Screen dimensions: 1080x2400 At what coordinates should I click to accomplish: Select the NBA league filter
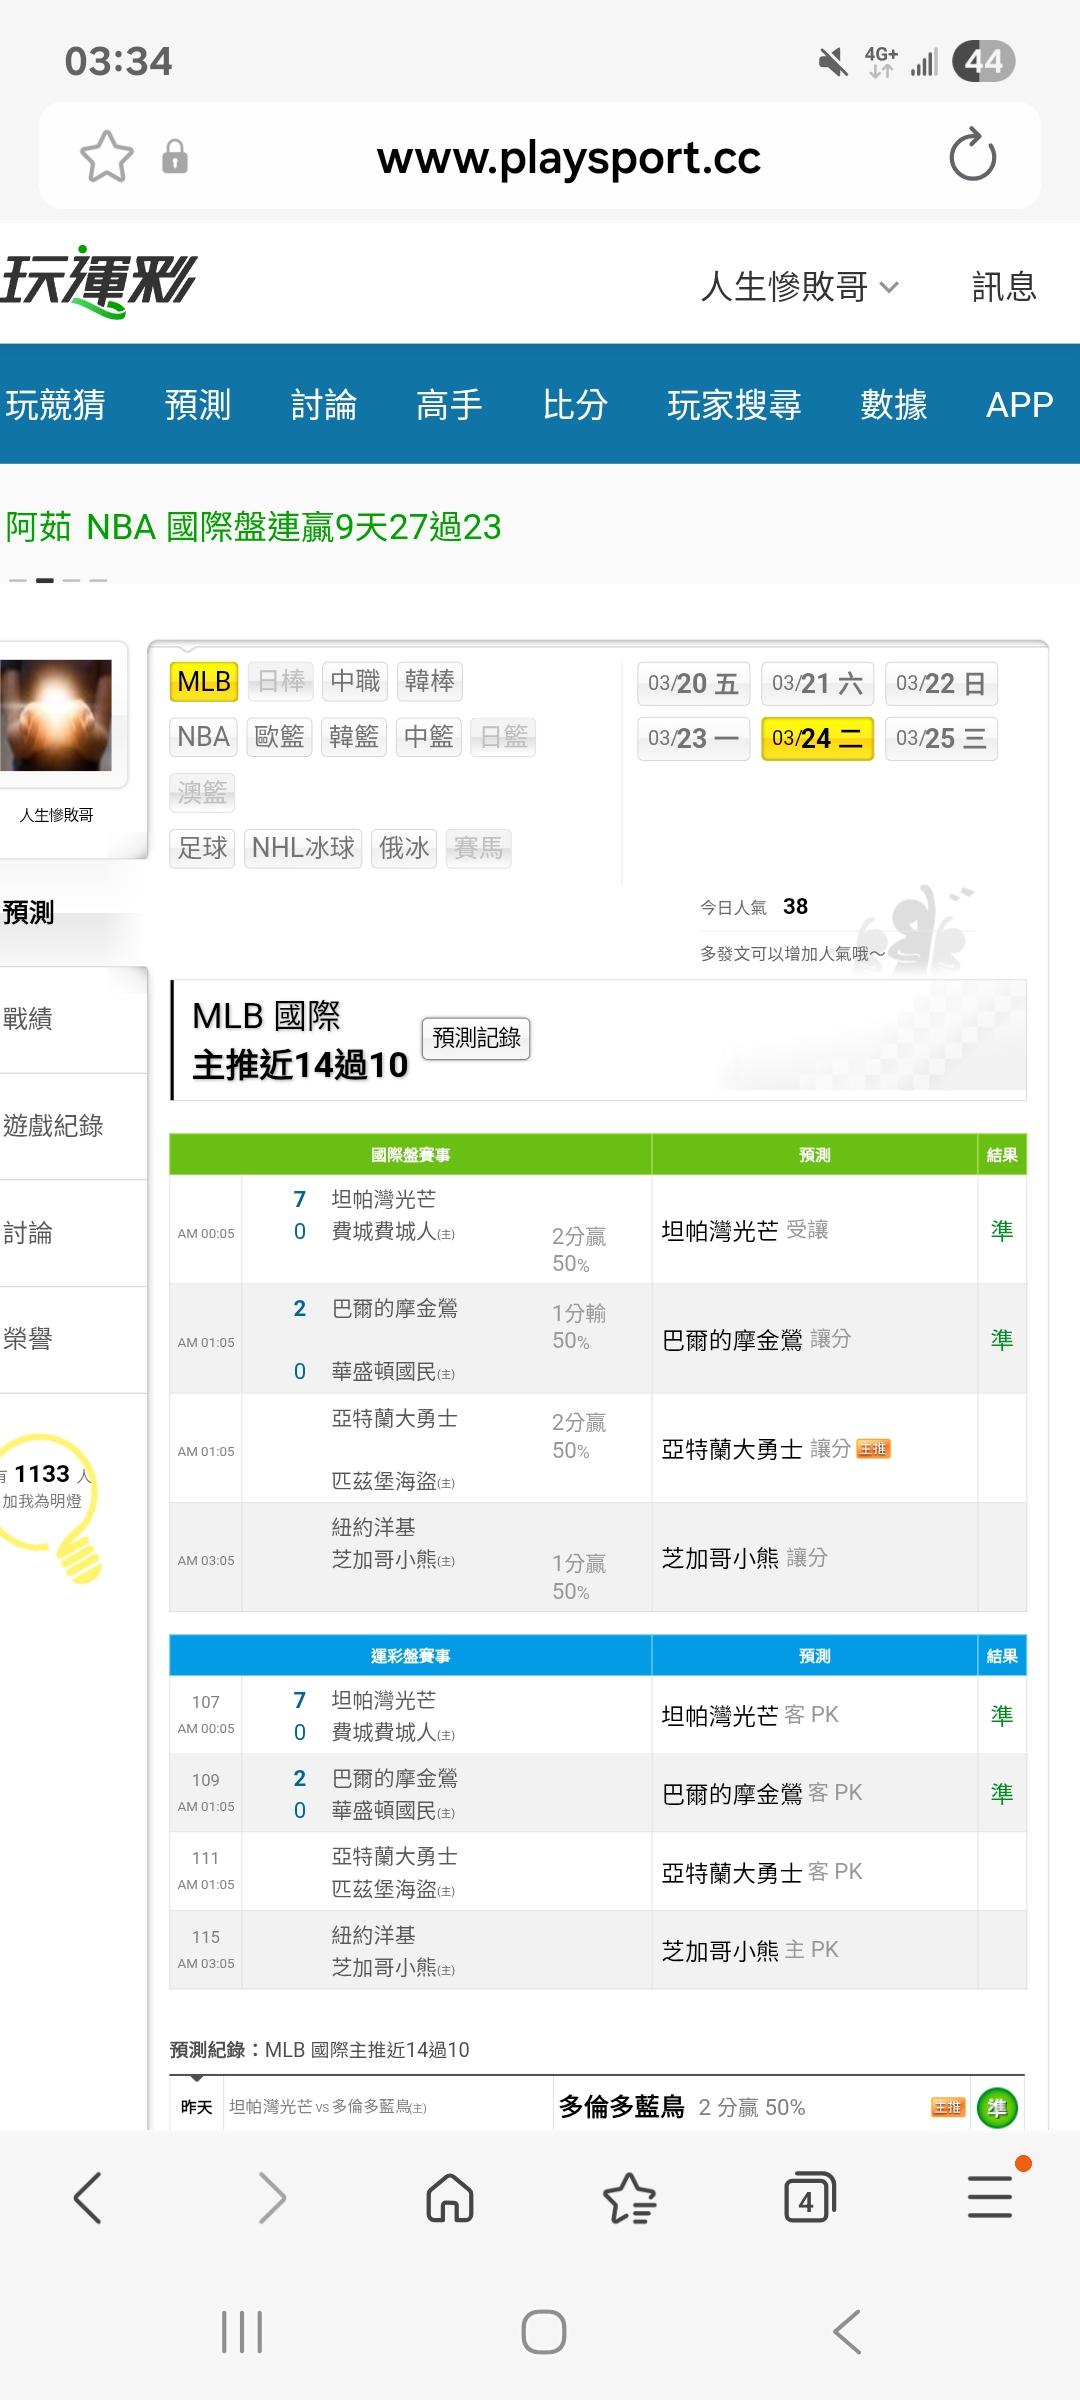[204, 738]
